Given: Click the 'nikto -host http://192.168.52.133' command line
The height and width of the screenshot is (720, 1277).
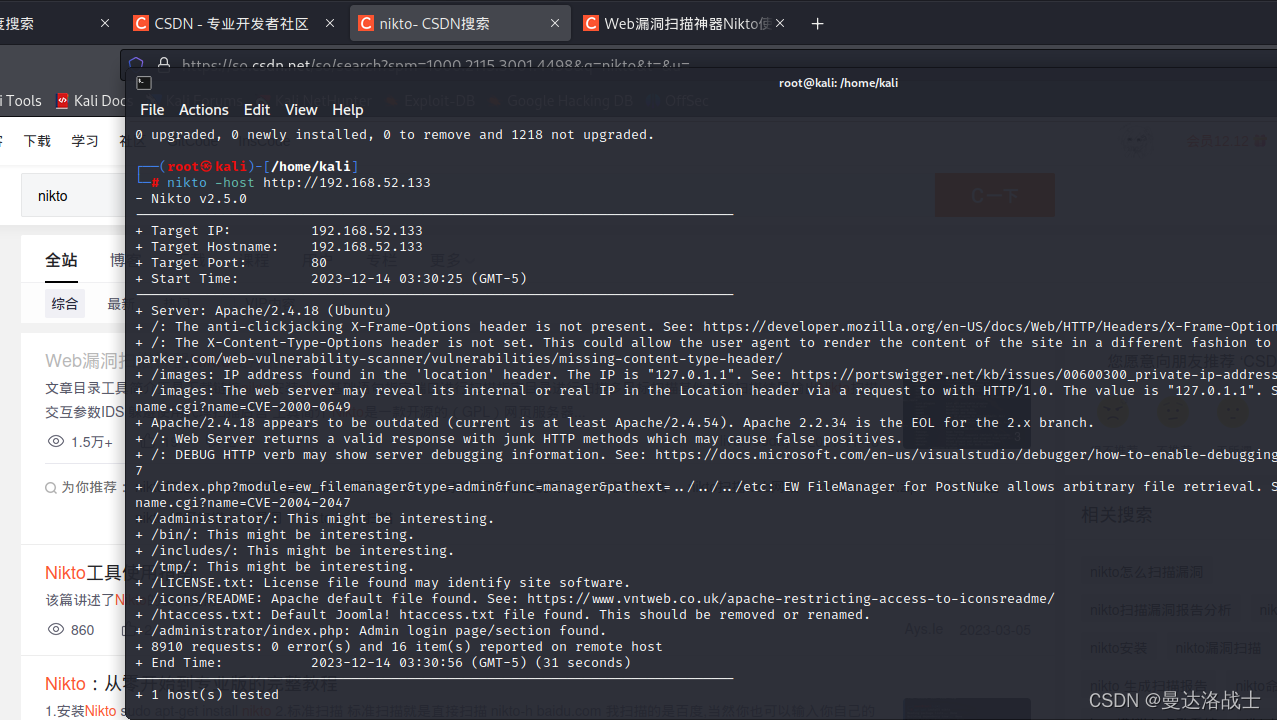Looking at the screenshot, I should [298, 183].
